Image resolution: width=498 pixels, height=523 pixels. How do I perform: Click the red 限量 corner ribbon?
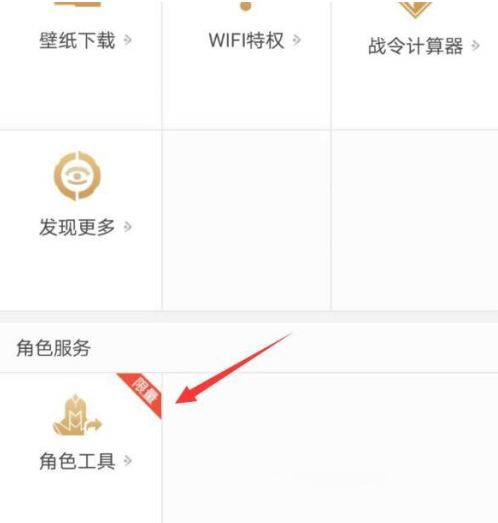[x=143, y=392]
